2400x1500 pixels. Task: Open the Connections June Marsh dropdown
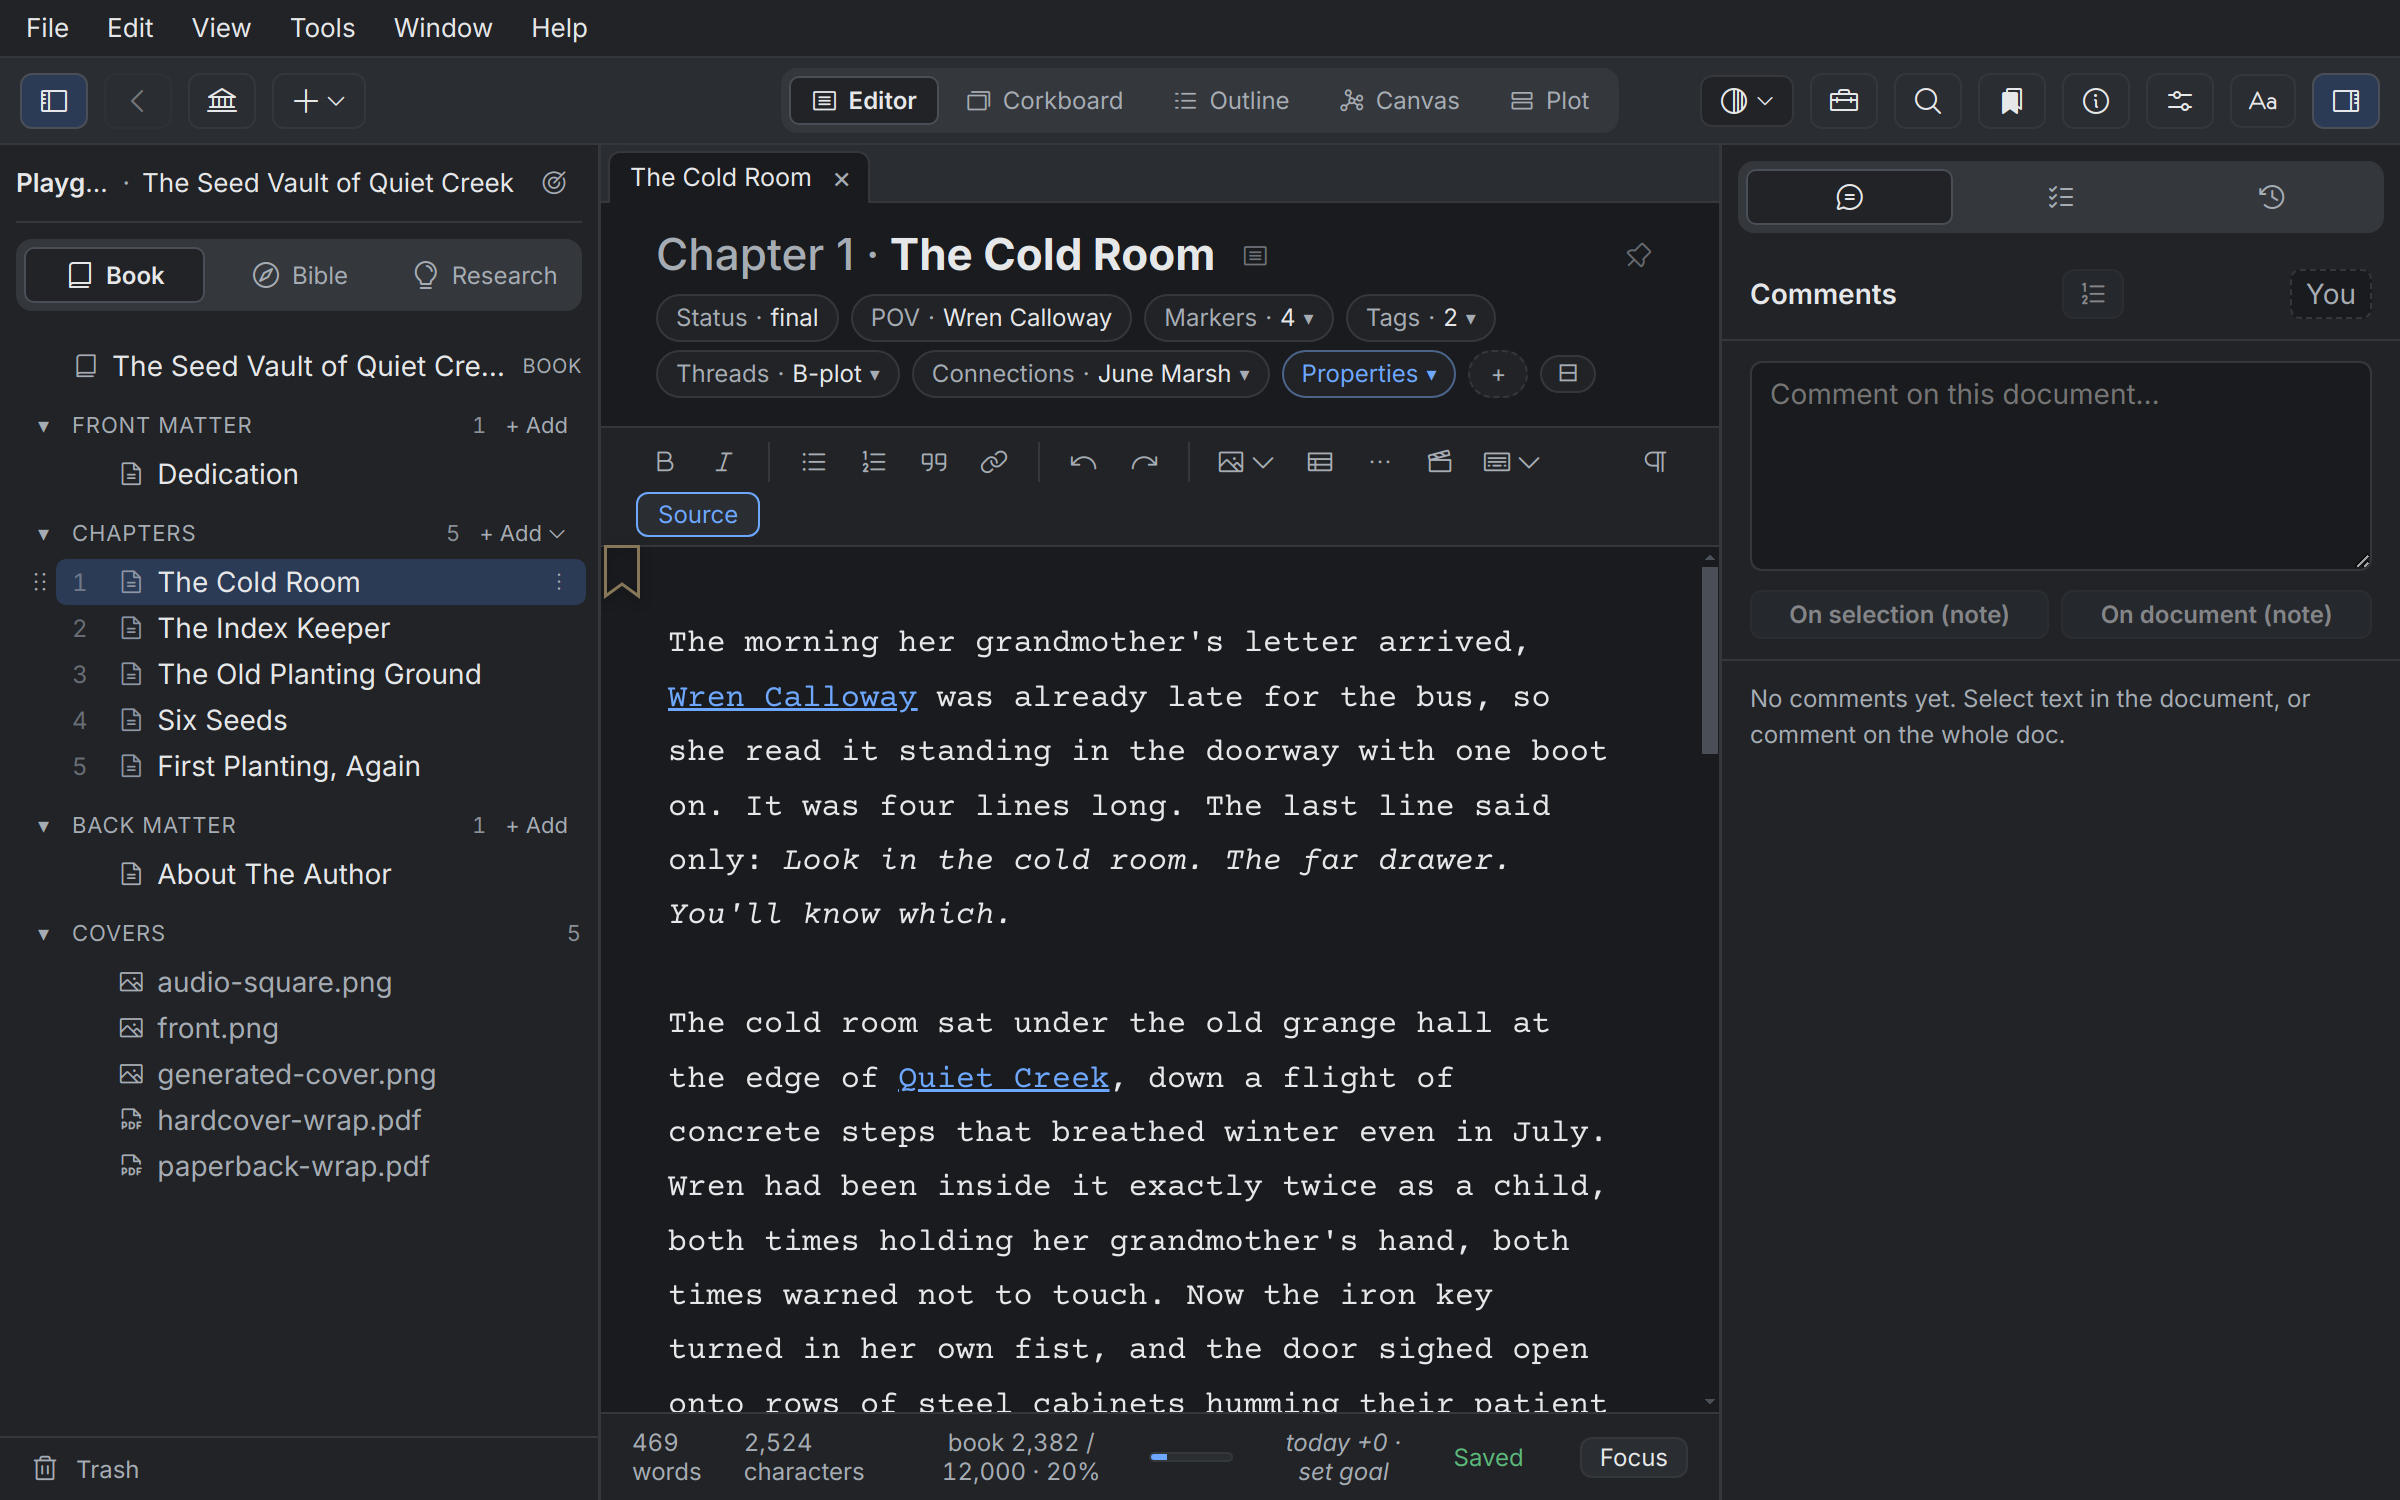[x=1090, y=374]
